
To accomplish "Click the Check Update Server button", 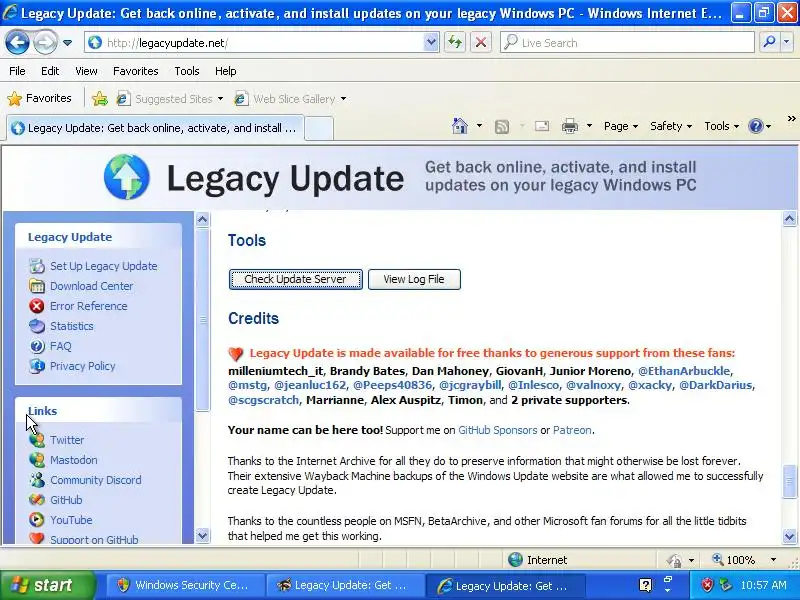I will [295, 279].
